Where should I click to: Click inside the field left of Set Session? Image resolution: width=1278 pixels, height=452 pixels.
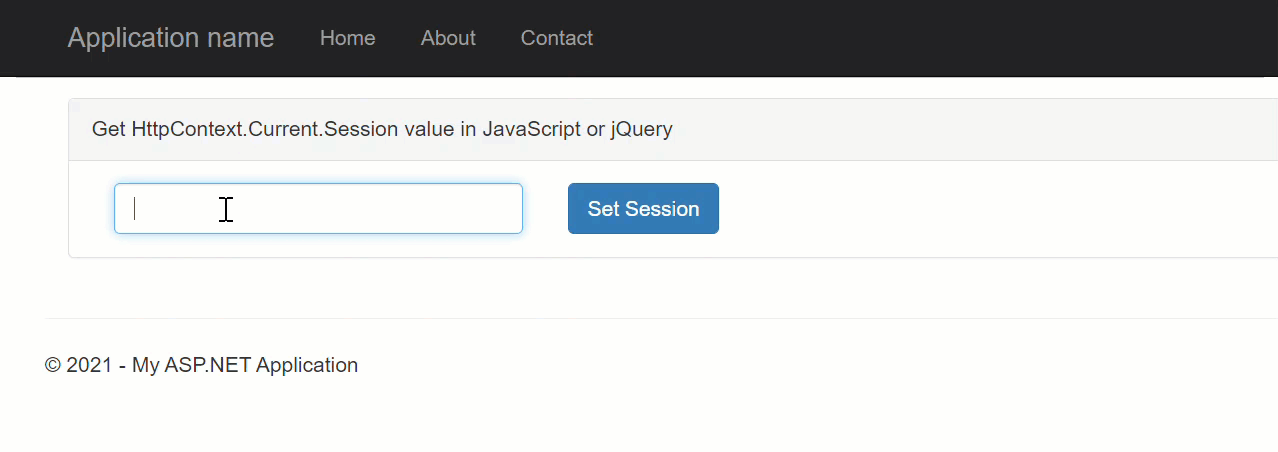coord(318,208)
